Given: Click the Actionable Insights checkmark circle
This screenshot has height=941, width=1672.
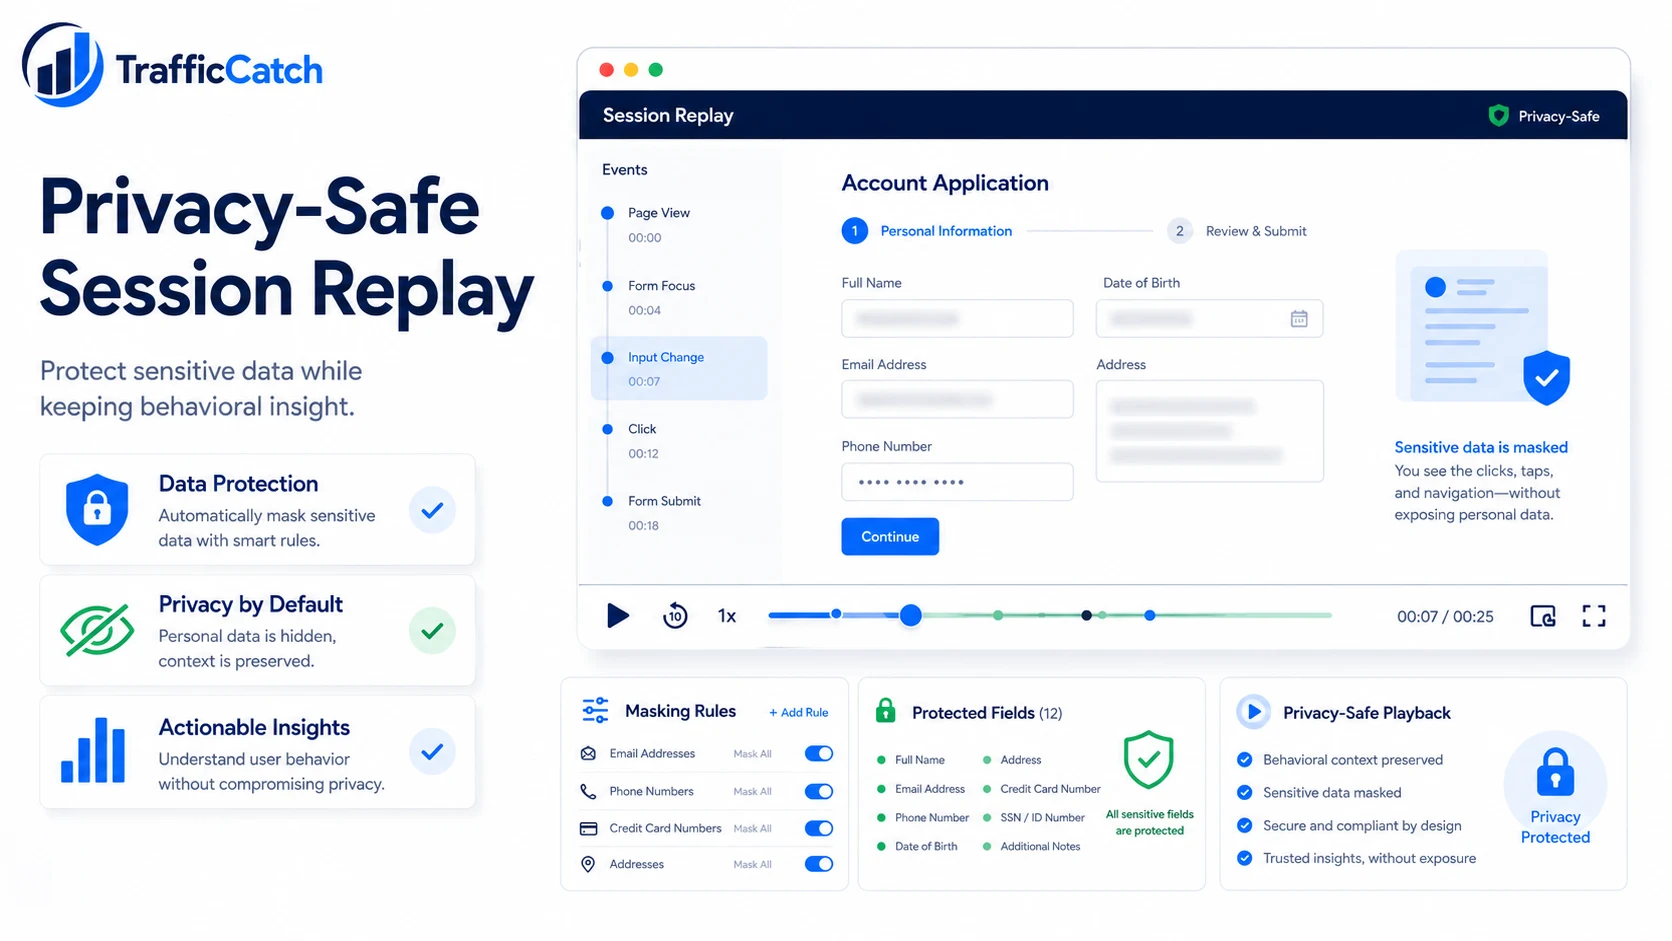Looking at the screenshot, I should click(x=432, y=751).
